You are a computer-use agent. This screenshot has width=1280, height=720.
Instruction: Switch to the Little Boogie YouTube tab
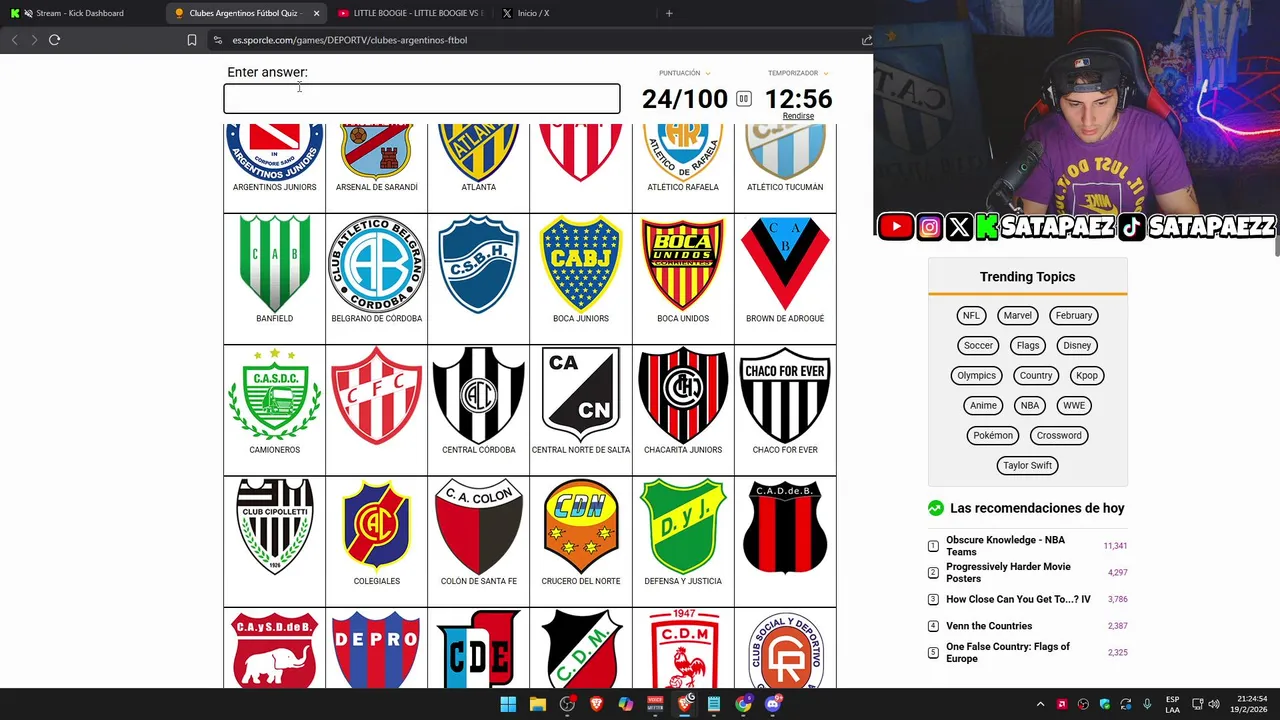[410, 13]
